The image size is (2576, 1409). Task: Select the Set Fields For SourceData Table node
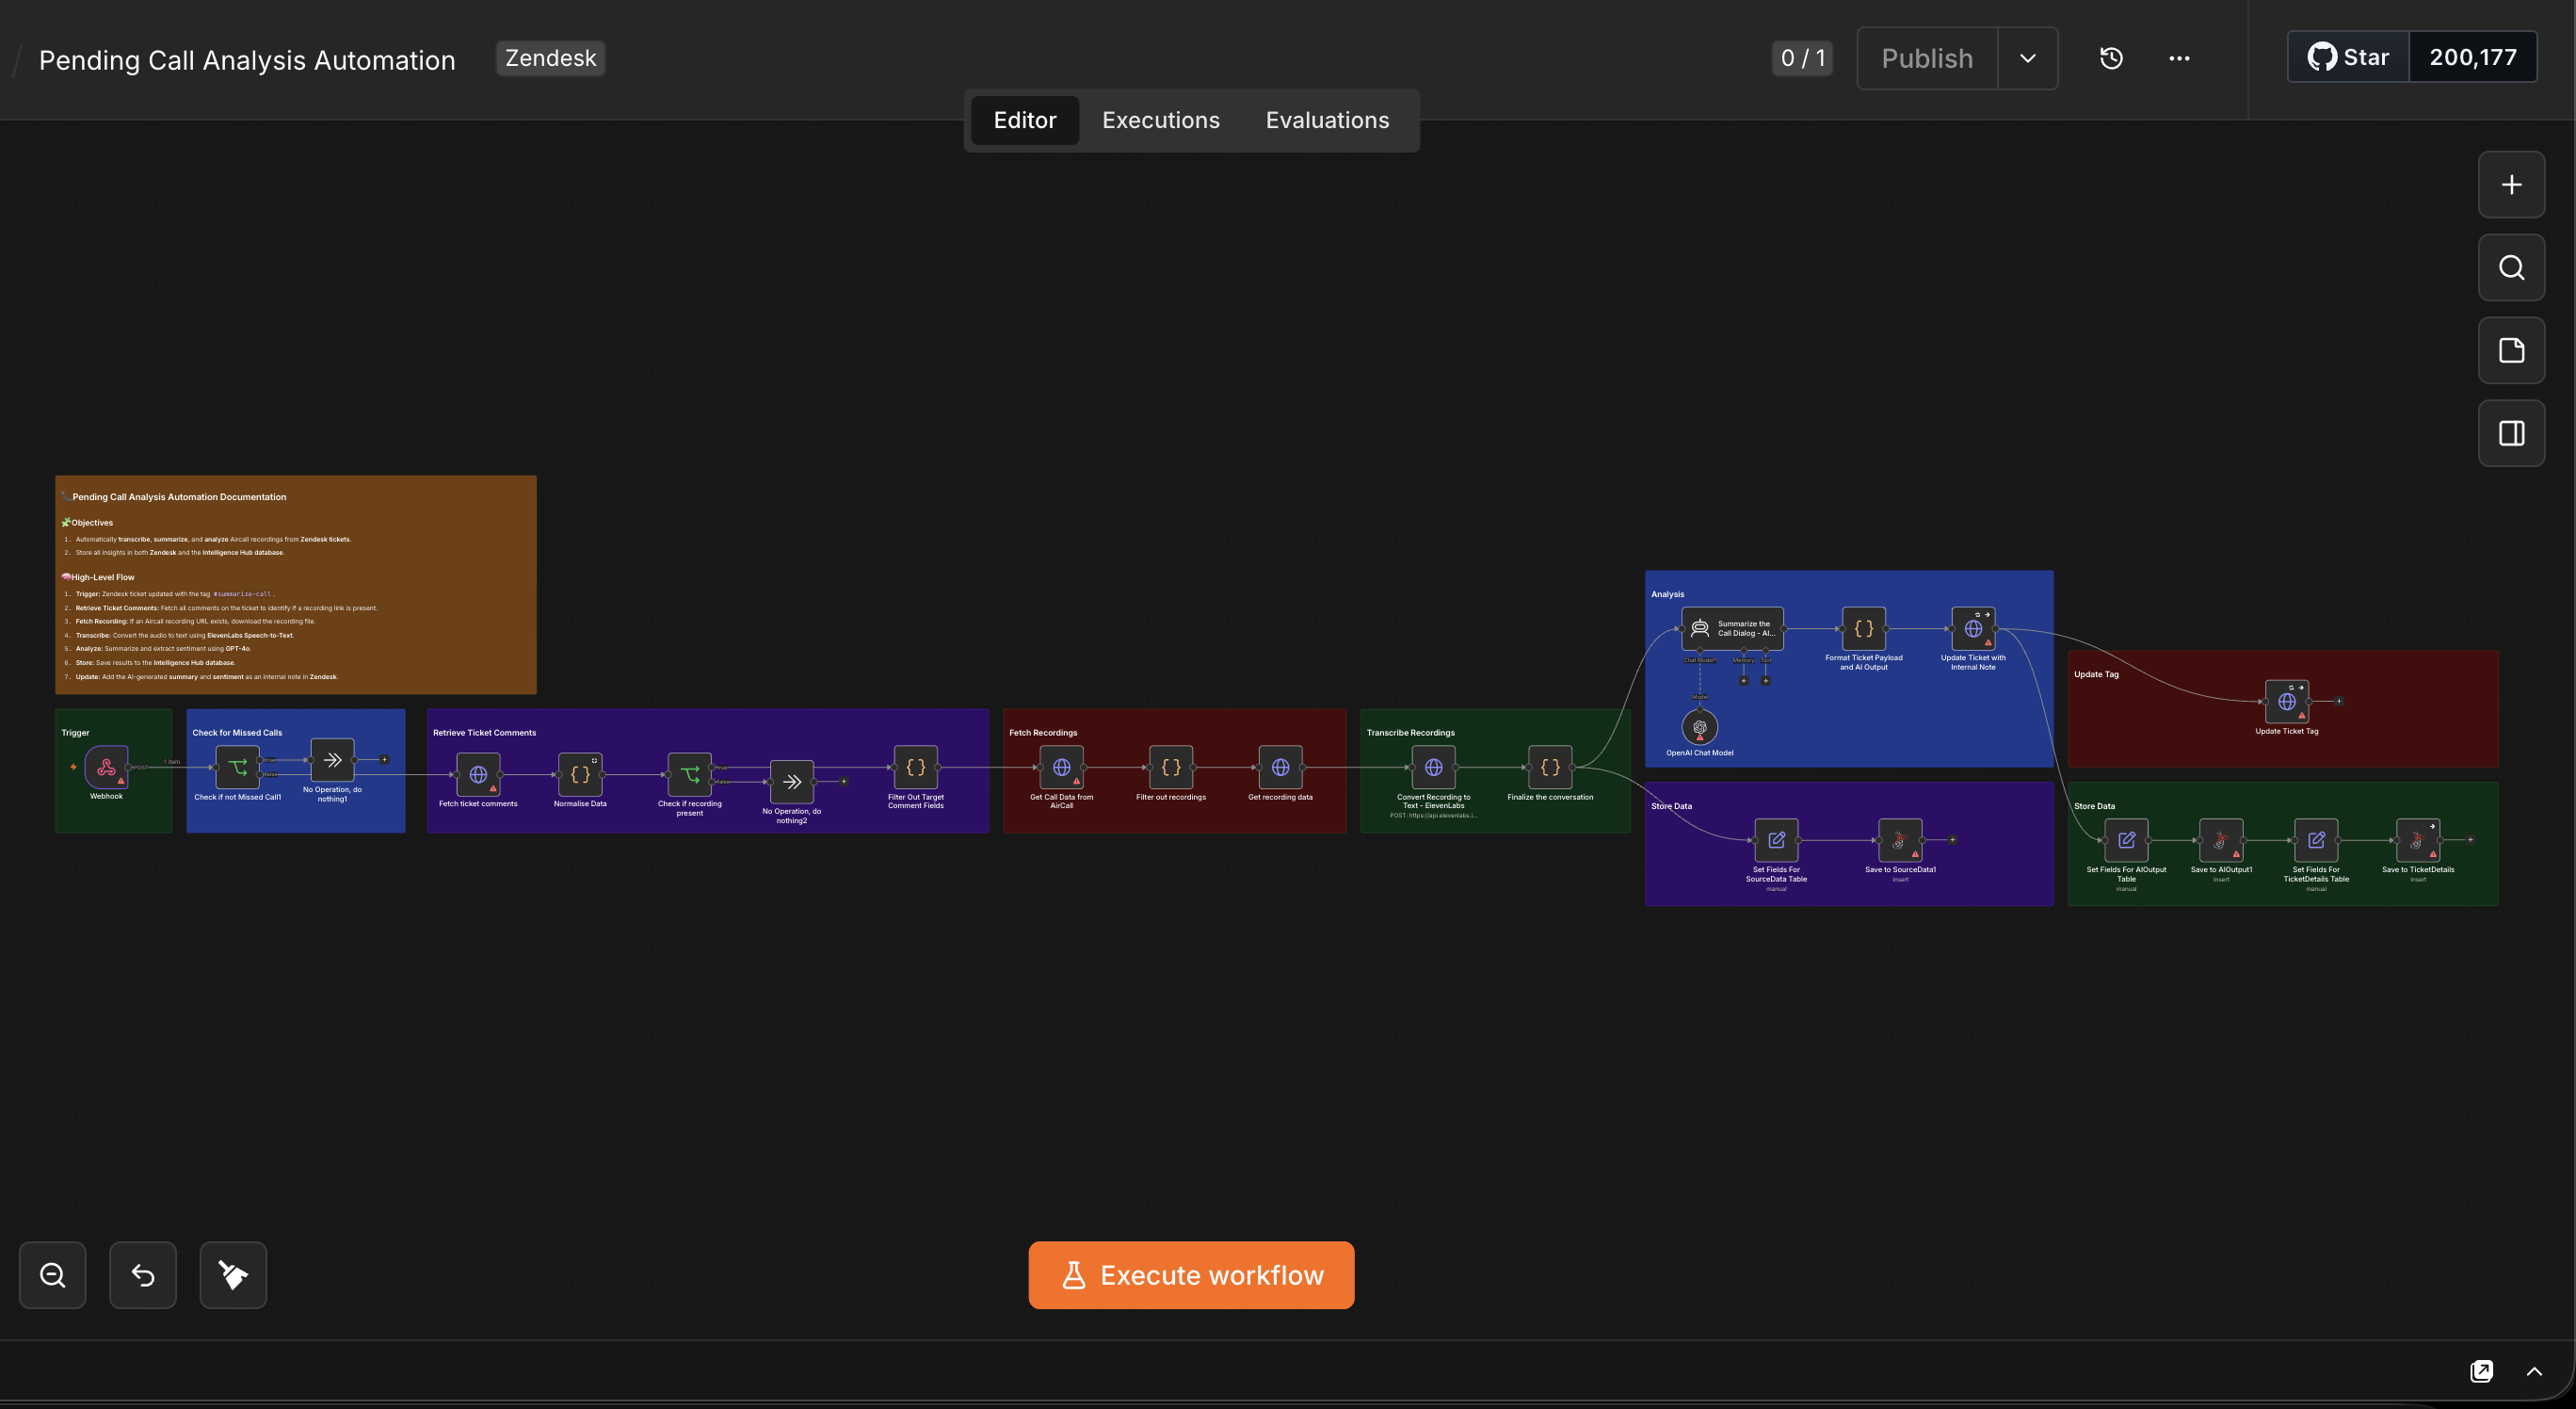[1777, 840]
